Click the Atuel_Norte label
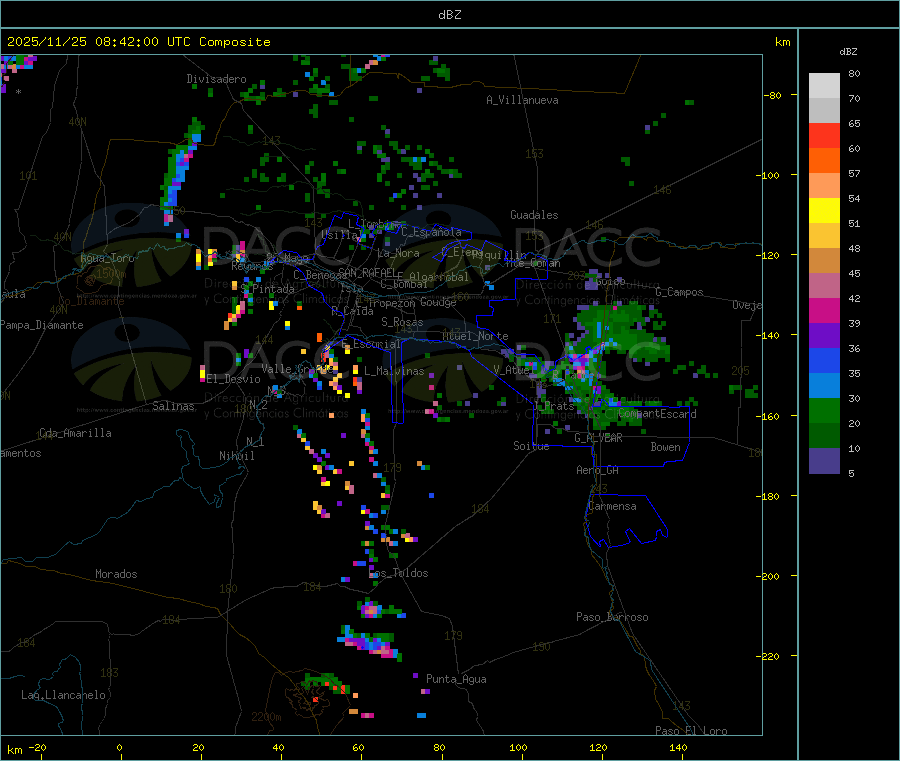Viewport: 900px width, 761px height. (x=475, y=336)
